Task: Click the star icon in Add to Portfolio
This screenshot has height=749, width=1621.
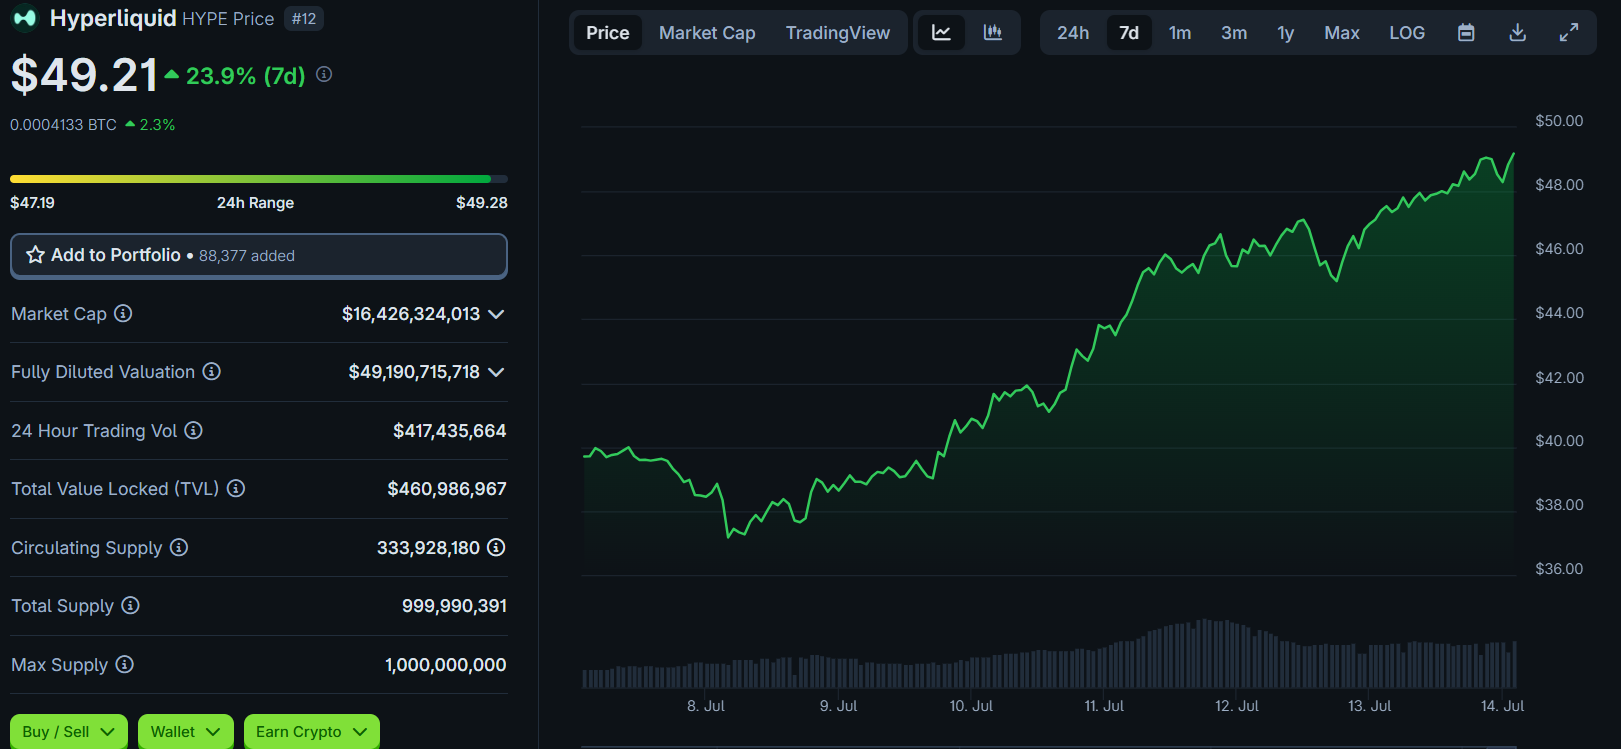Action: [35, 255]
